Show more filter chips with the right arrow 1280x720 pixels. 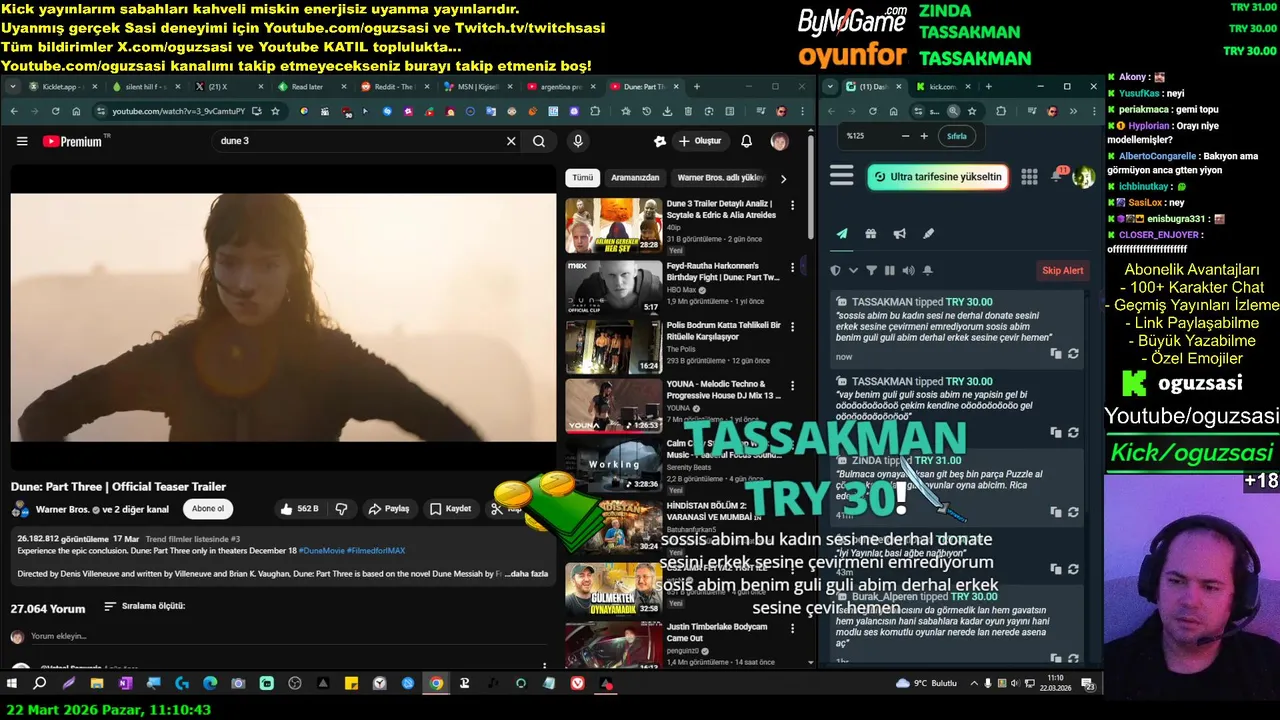click(783, 178)
